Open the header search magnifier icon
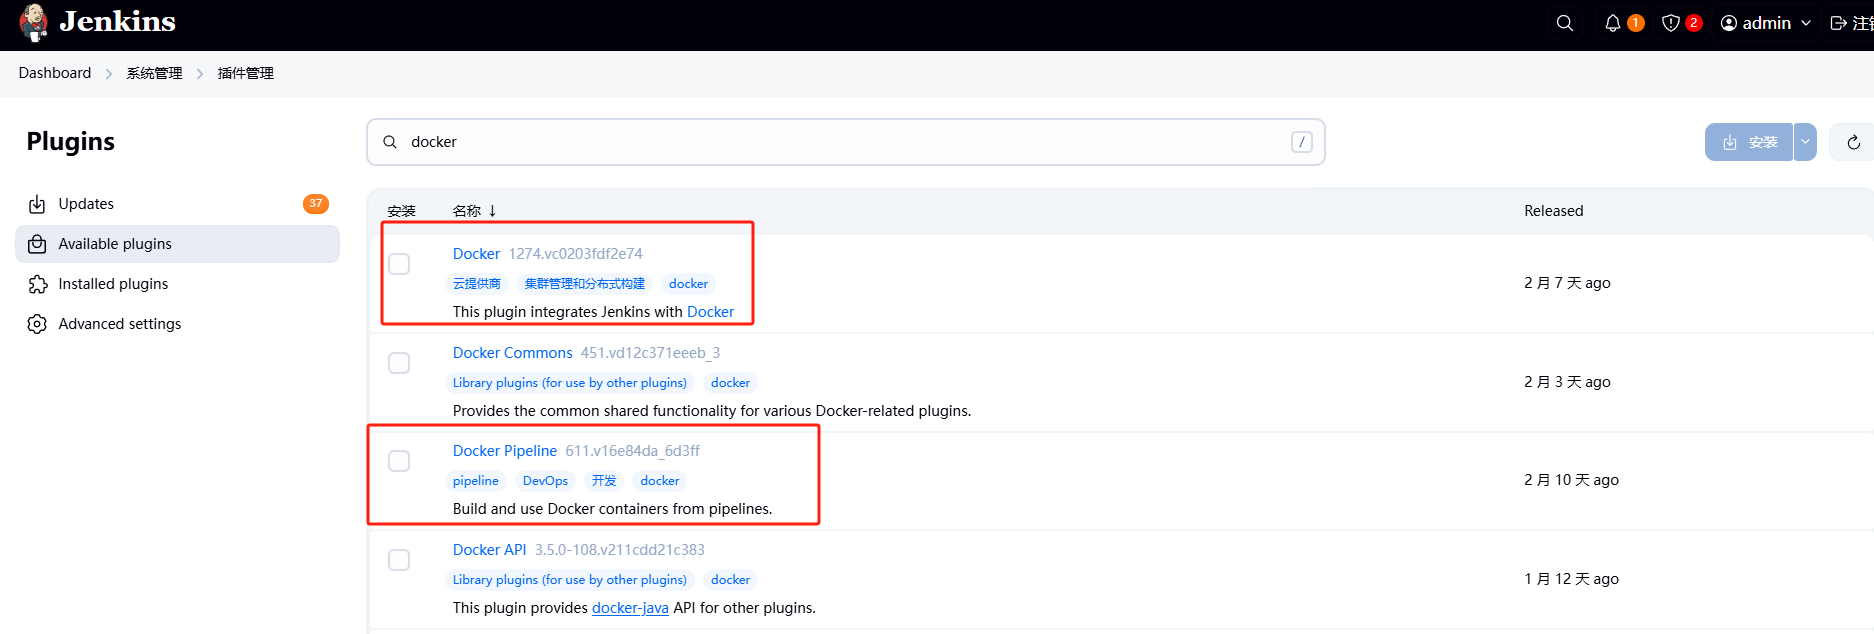Viewport: 1874px width, 634px height. pyautogui.click(x=1565, y=23)
